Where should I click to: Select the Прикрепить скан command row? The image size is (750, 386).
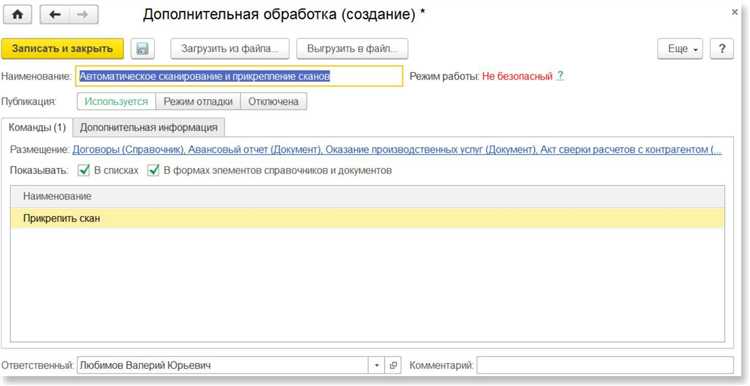click(x=367, y=218)
